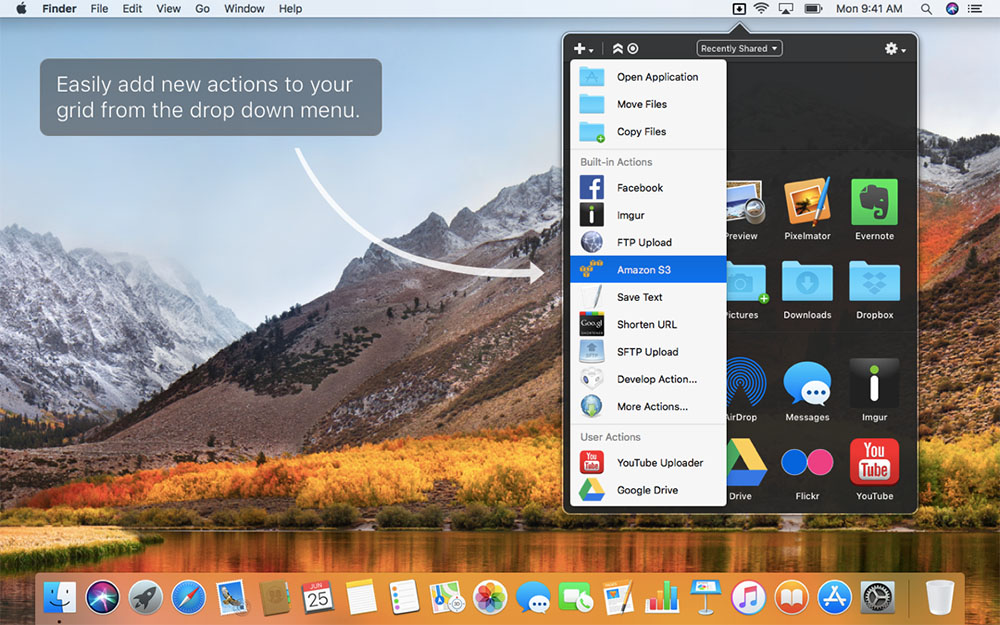Open the Apple menu
The width and height of the screenshot is (1000, 625).
coord(21,9)
